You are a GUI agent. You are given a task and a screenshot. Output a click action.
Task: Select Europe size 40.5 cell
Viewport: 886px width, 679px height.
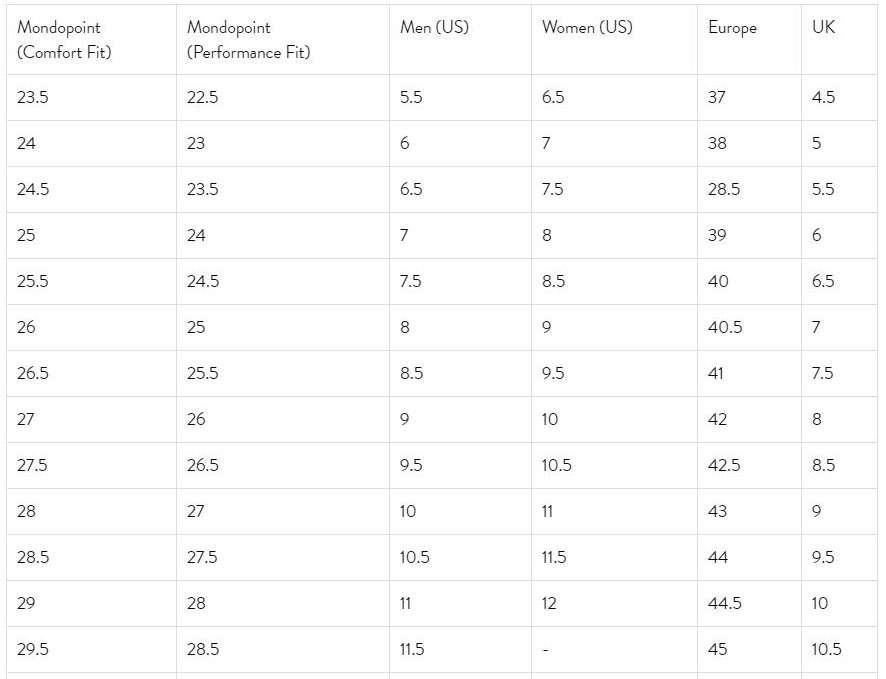pyautogui.click(x=725, y=327)
